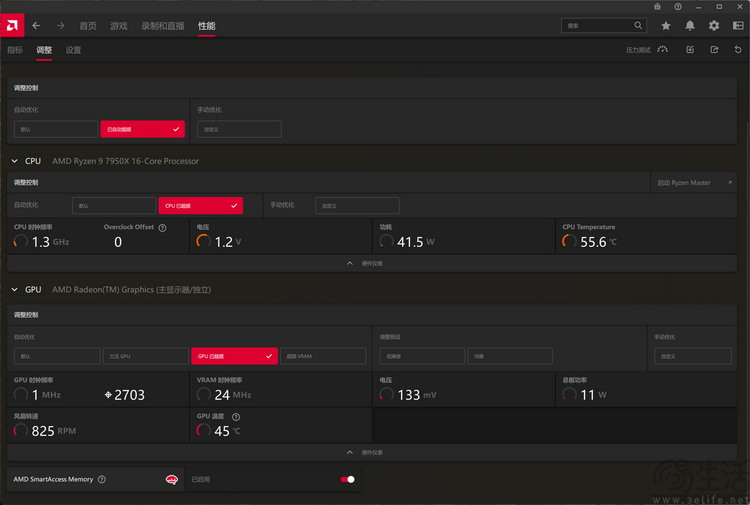The width and height of the screenshot is (750, 505).
Task: Collapse the CPU section chevron
Action: pyautogui.click(x=15, y=161)
